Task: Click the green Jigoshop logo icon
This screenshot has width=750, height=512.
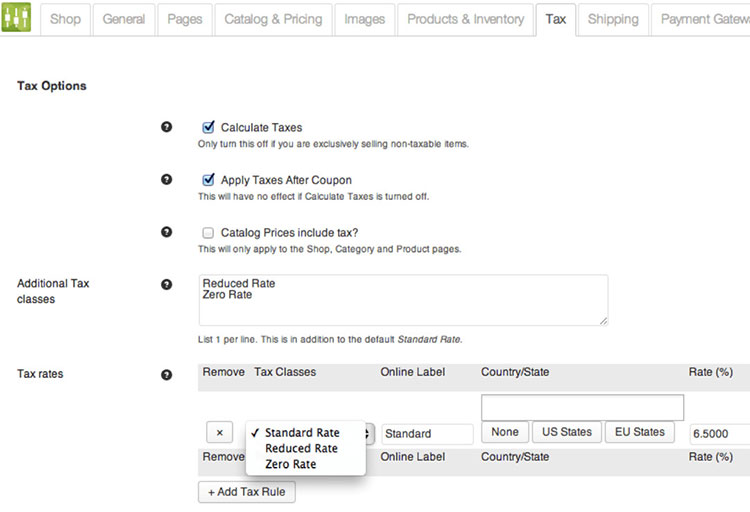Action: click(x=19, y=19)
